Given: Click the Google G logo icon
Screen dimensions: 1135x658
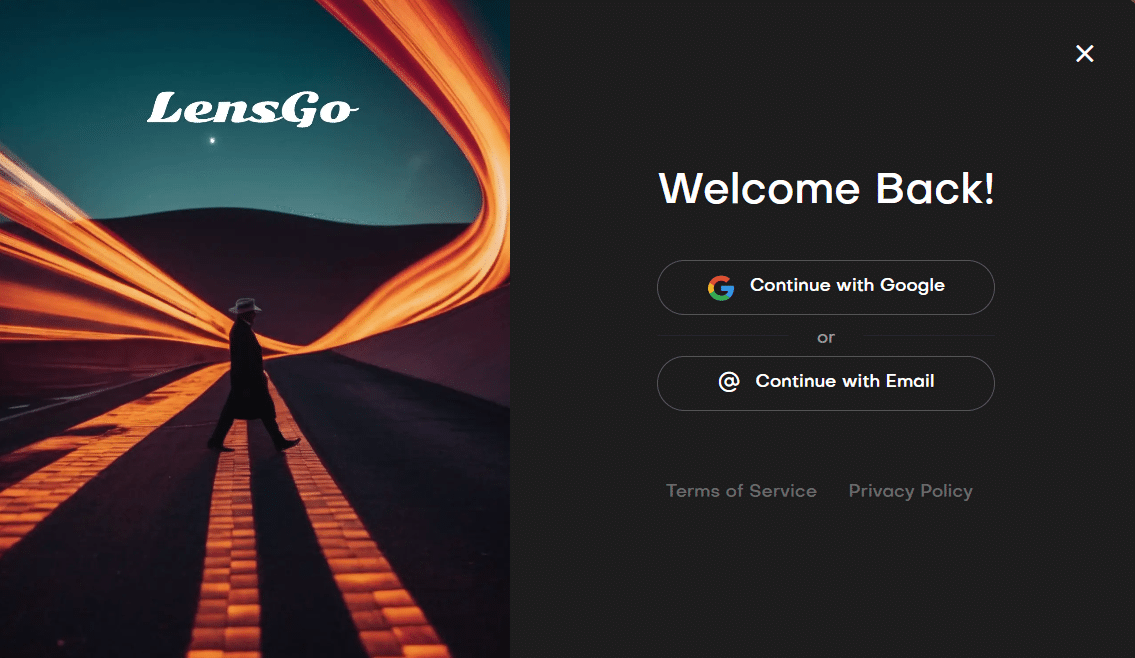Looking at the screenshot, I should pos(721,287).
